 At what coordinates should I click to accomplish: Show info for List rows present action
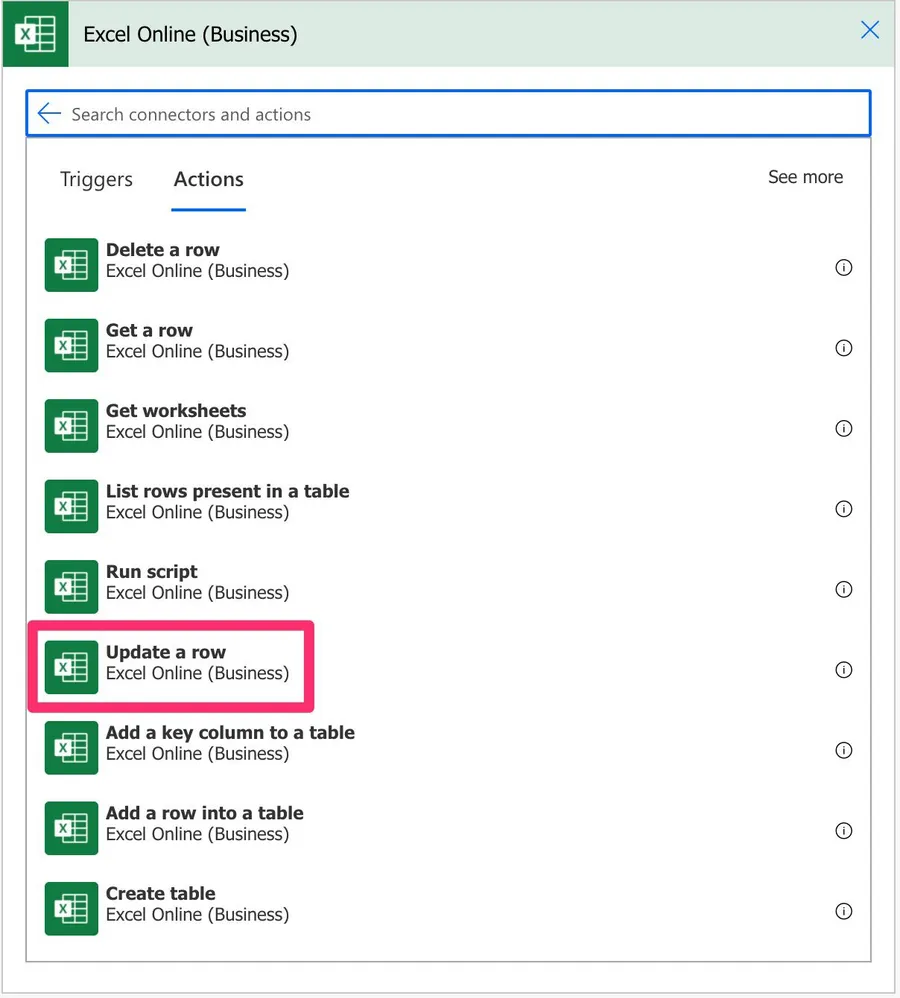tap(843, 509)
